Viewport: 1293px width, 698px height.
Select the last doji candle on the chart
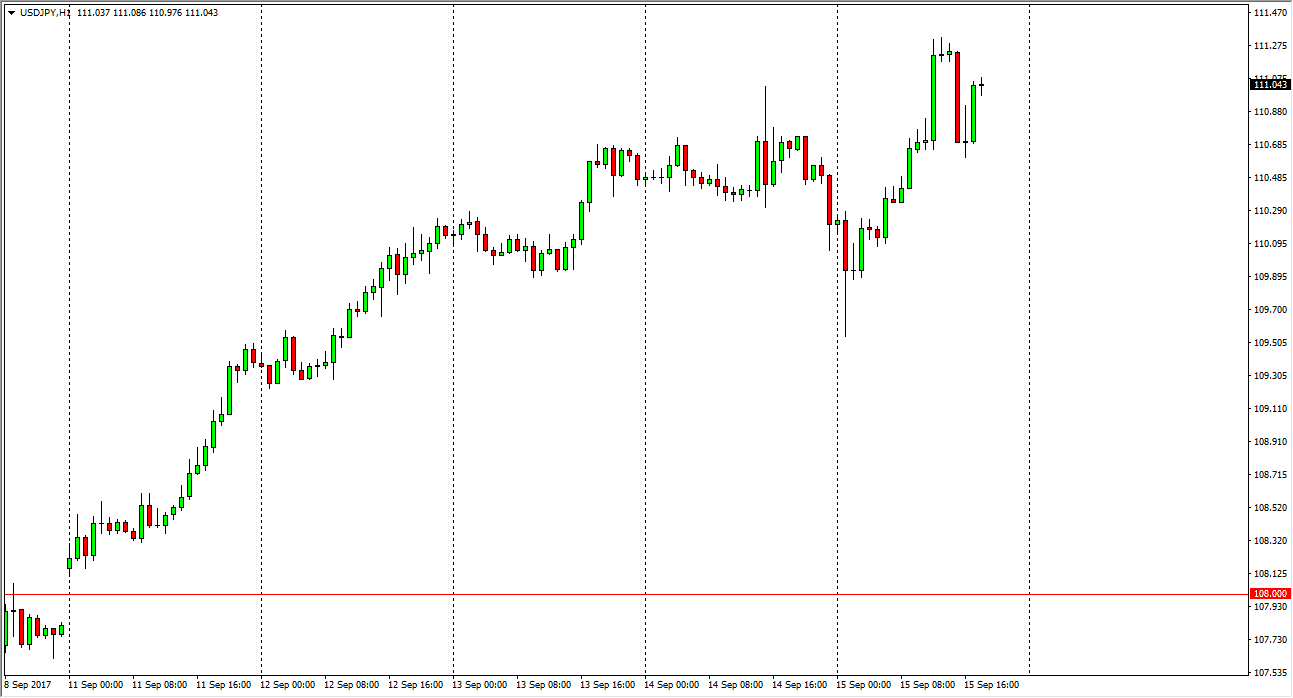click(982, 86)
